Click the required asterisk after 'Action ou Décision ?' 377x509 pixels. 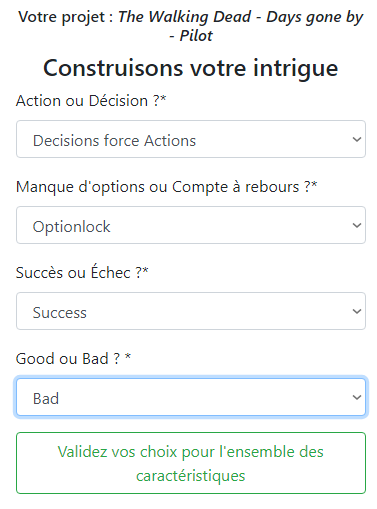(163, 98)
